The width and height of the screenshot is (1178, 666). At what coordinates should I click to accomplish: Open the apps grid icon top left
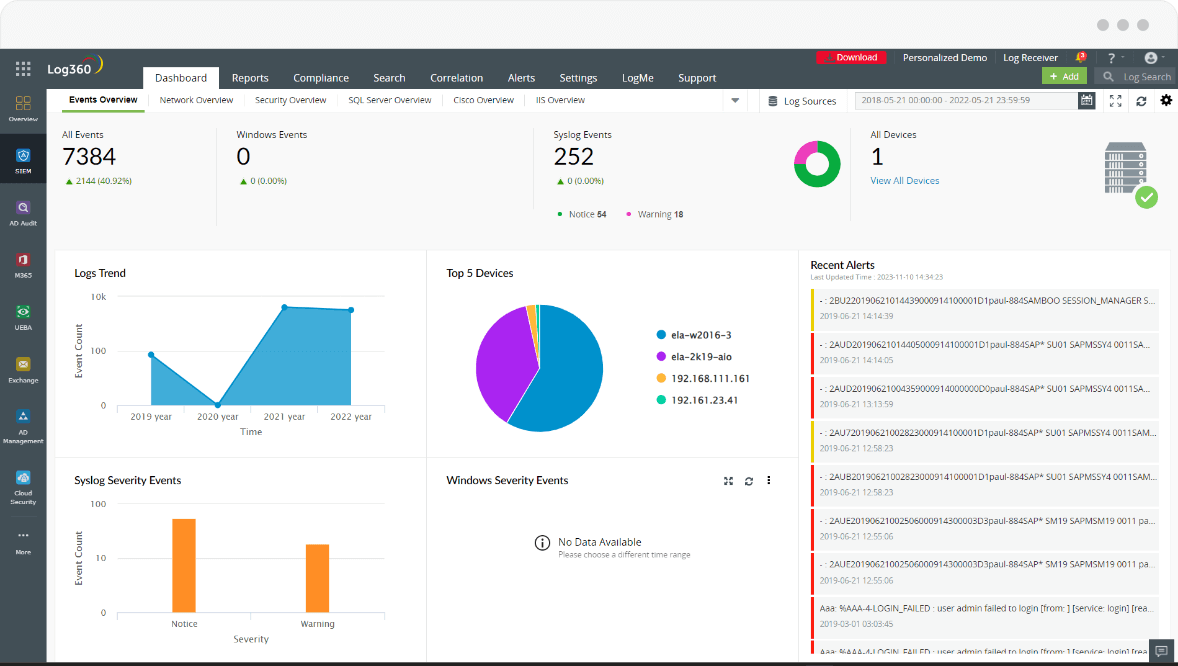tap(22, 68)
